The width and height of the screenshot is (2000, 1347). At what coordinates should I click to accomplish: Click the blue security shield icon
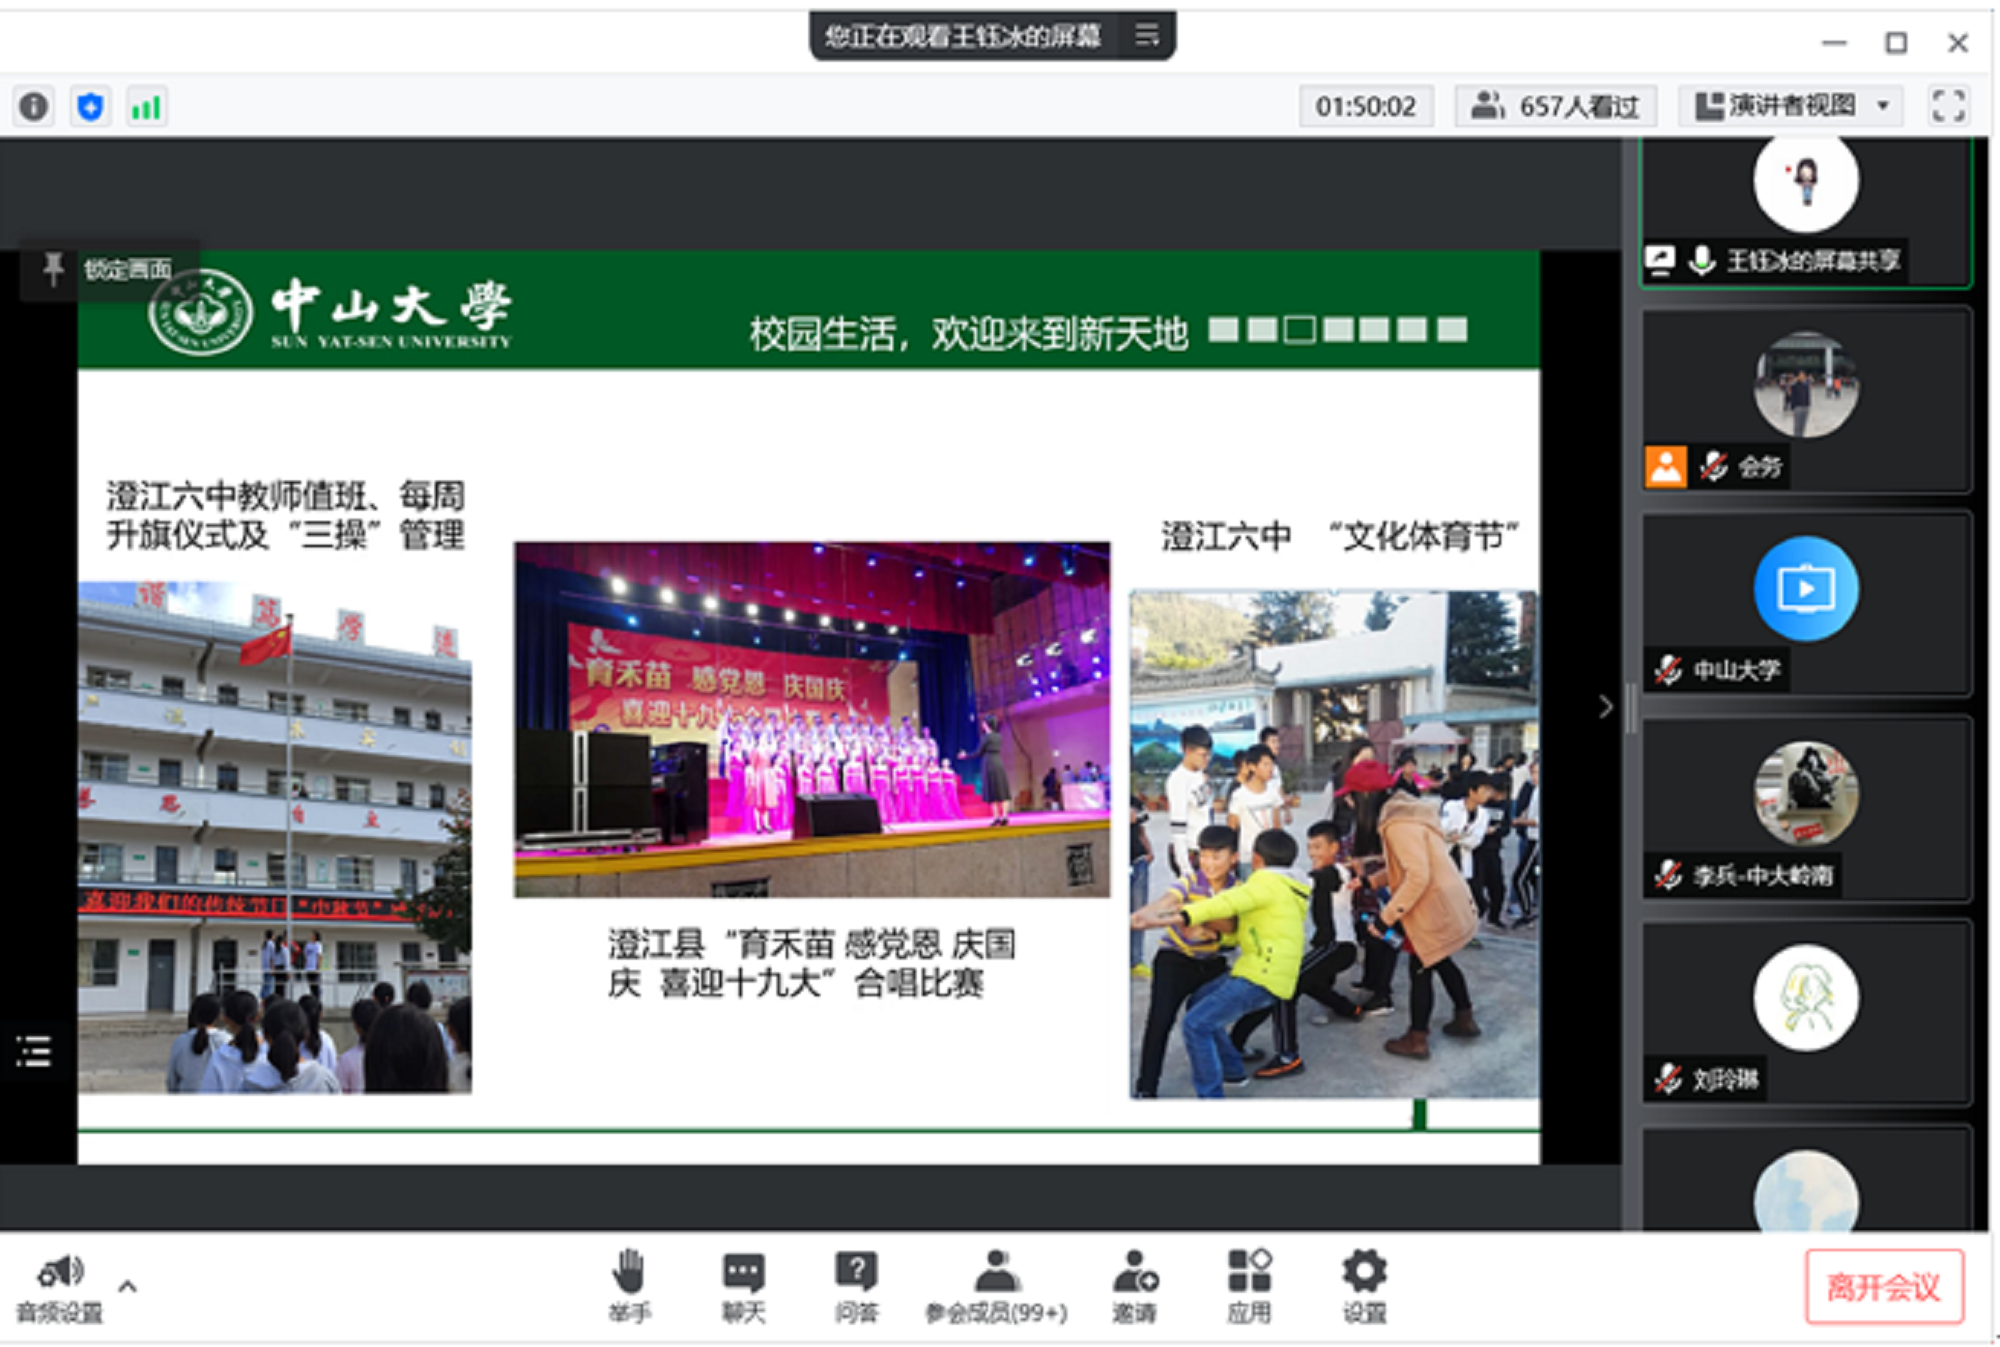click(x=91, y=106)
